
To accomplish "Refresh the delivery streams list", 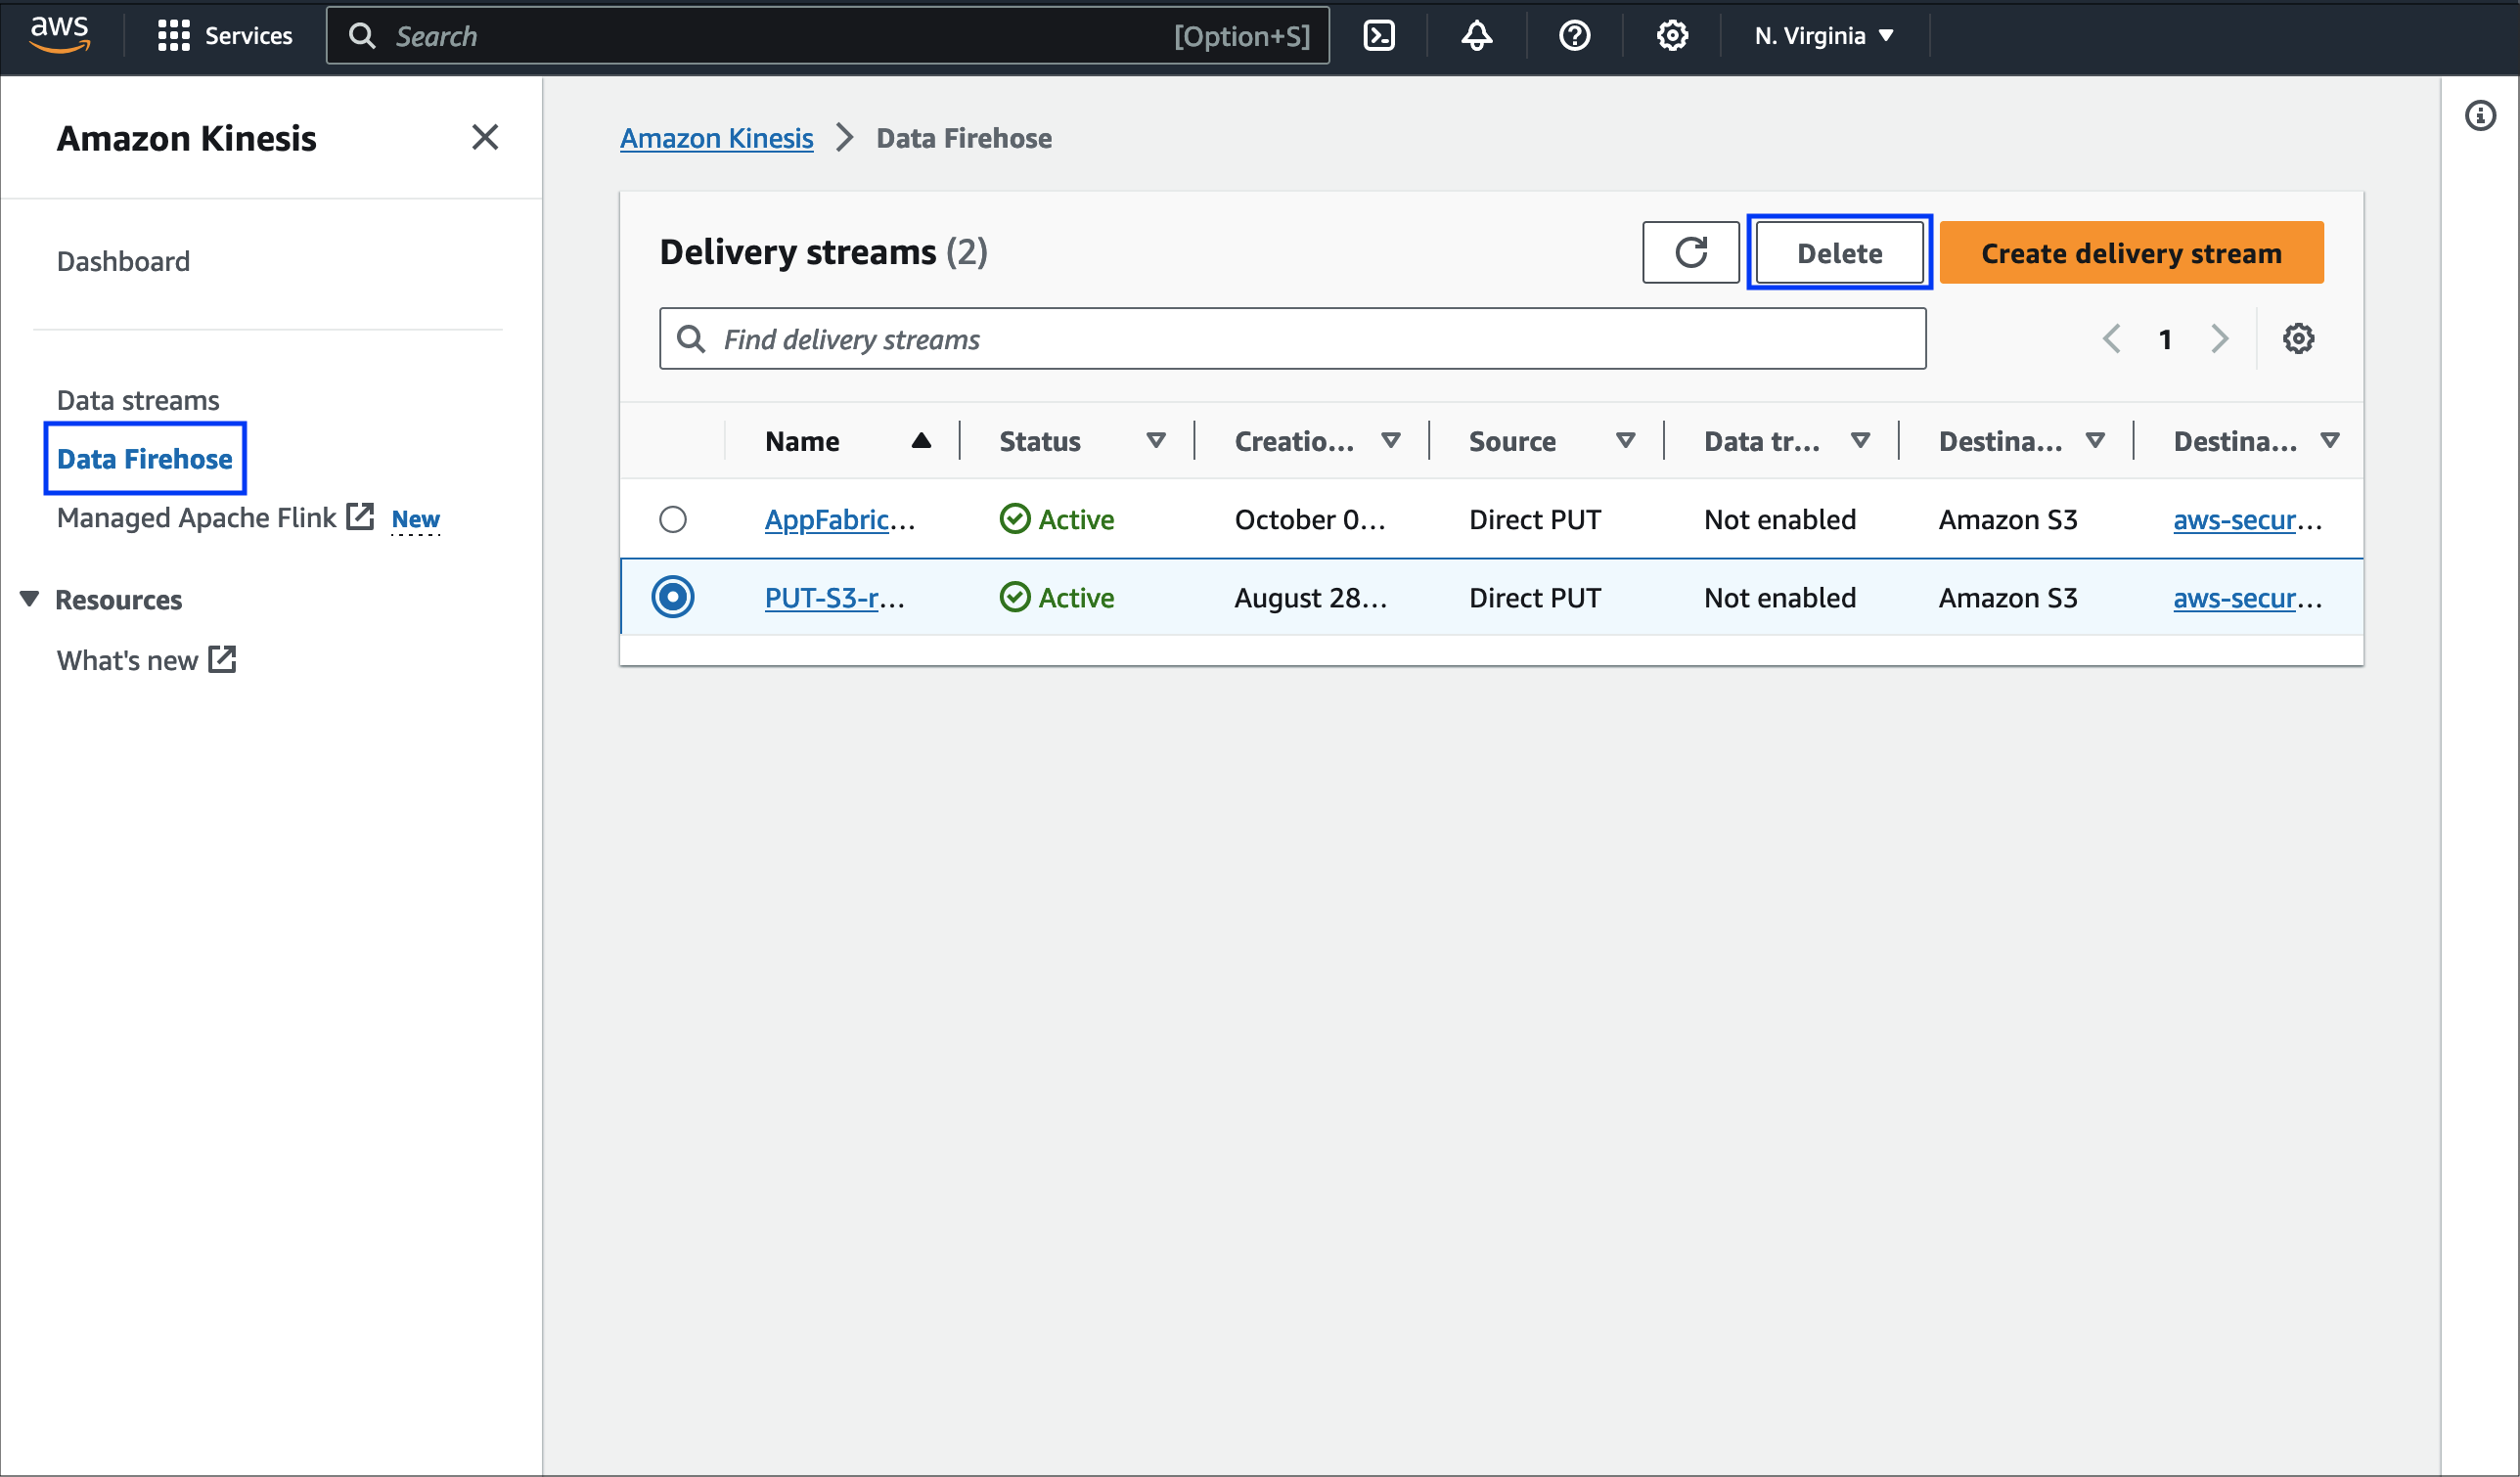I will click(1690, 252).
